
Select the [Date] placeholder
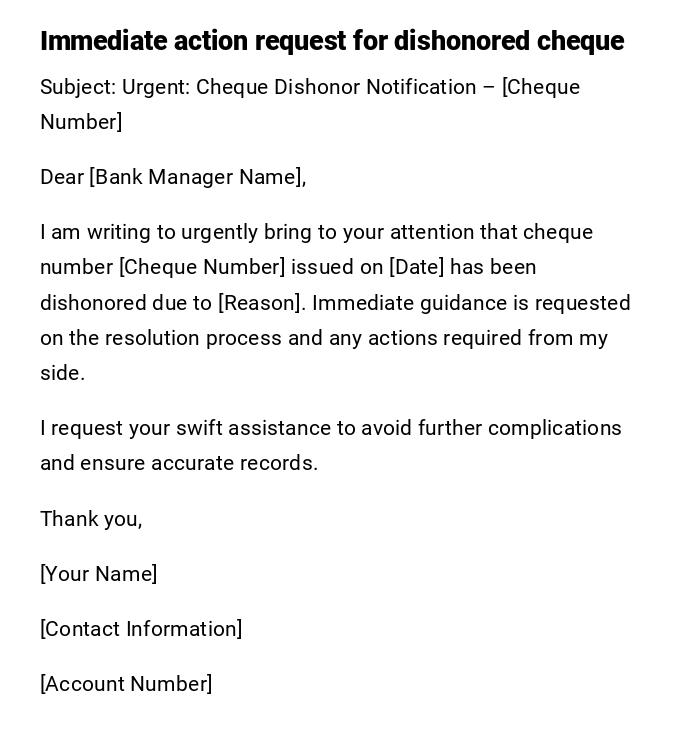(x=416, y=268)
